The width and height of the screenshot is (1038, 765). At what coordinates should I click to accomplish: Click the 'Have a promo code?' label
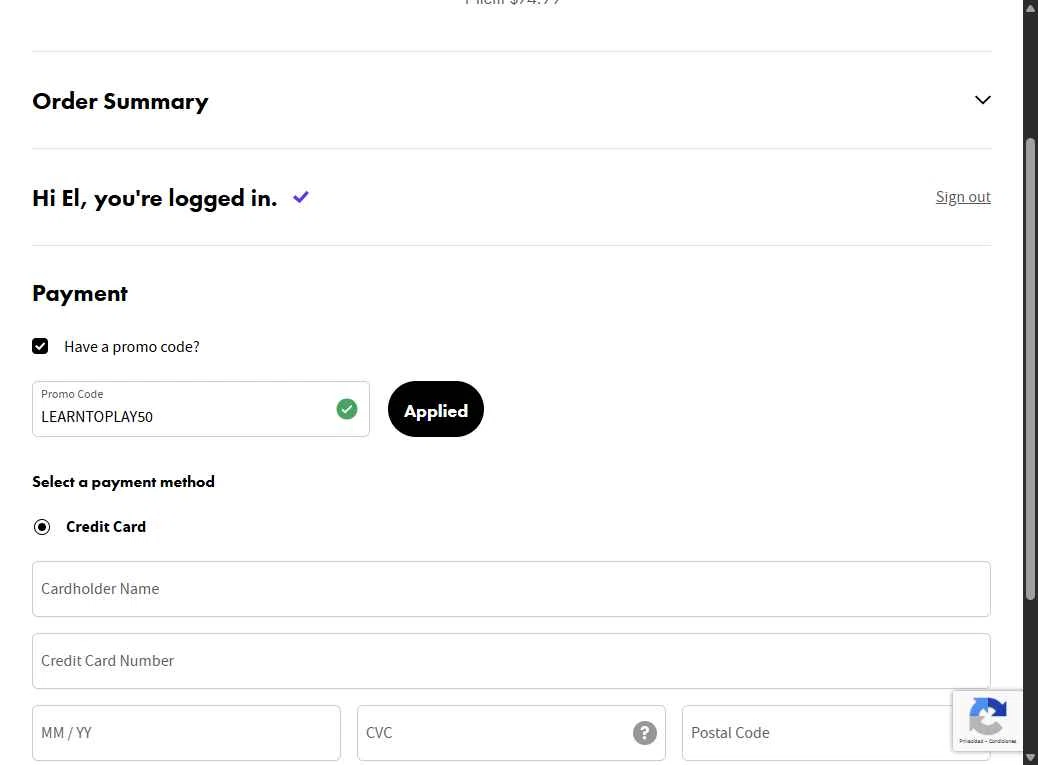(x=132, y=347)
